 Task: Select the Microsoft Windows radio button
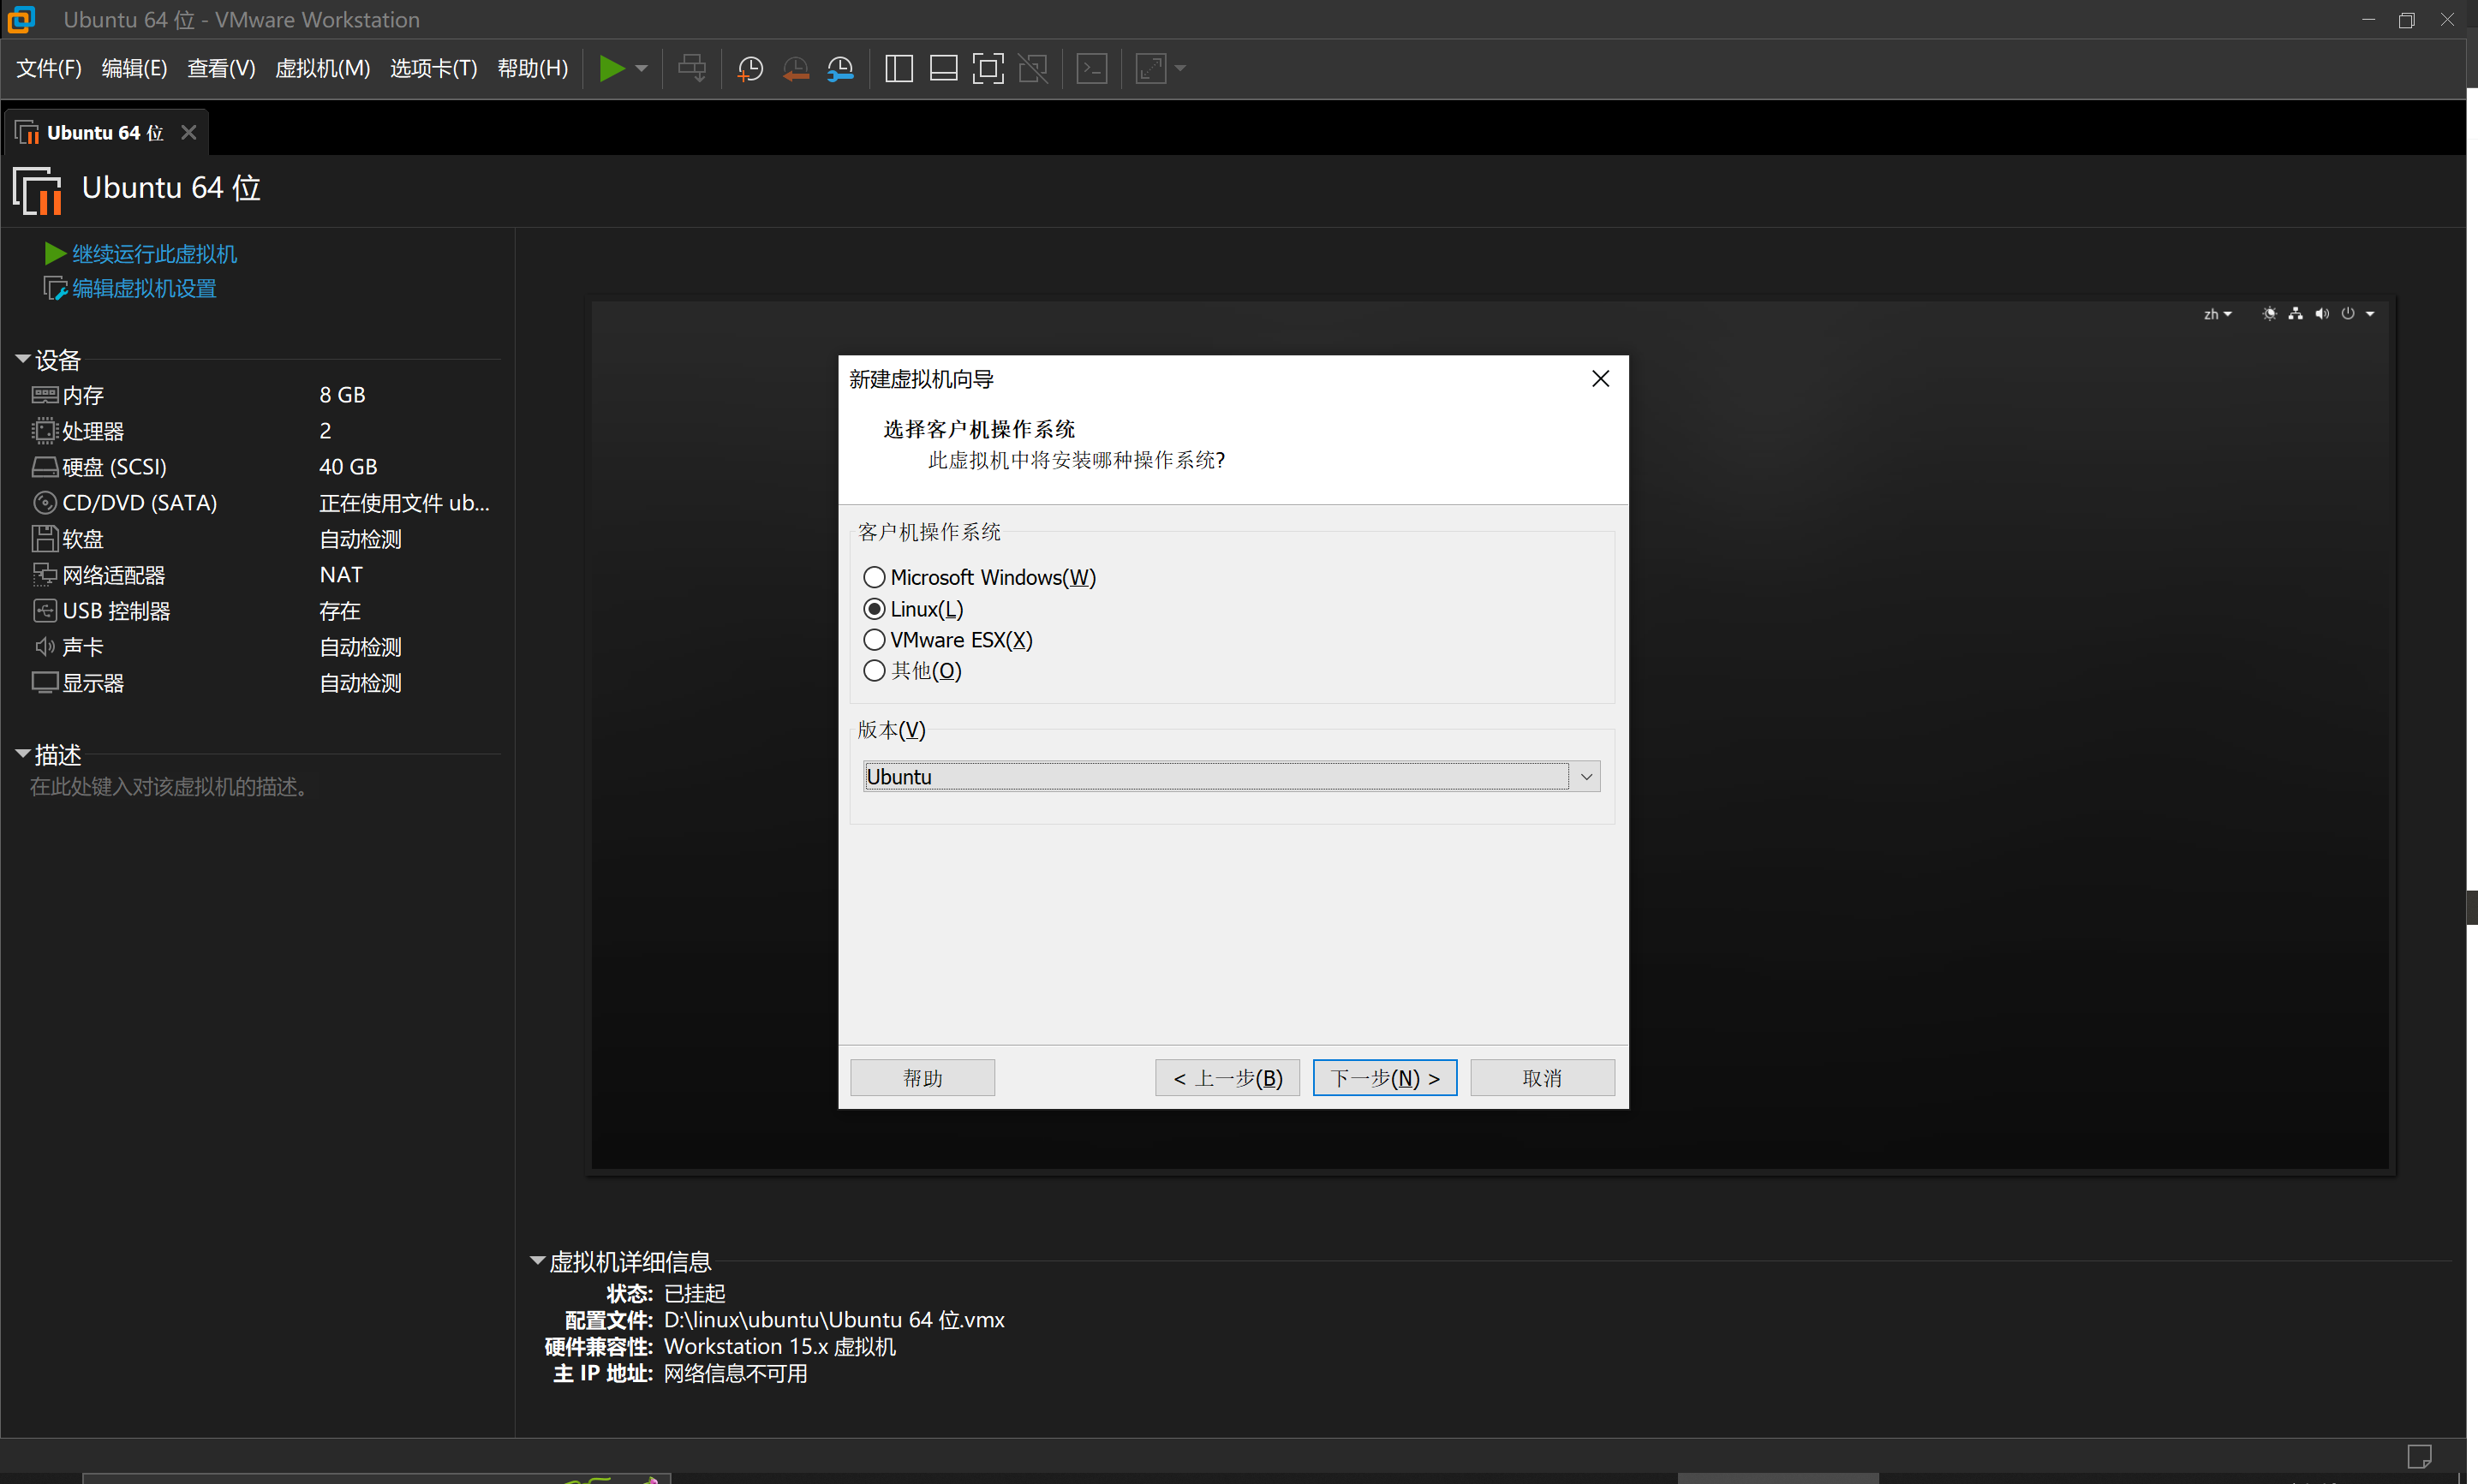pos(874,577)
